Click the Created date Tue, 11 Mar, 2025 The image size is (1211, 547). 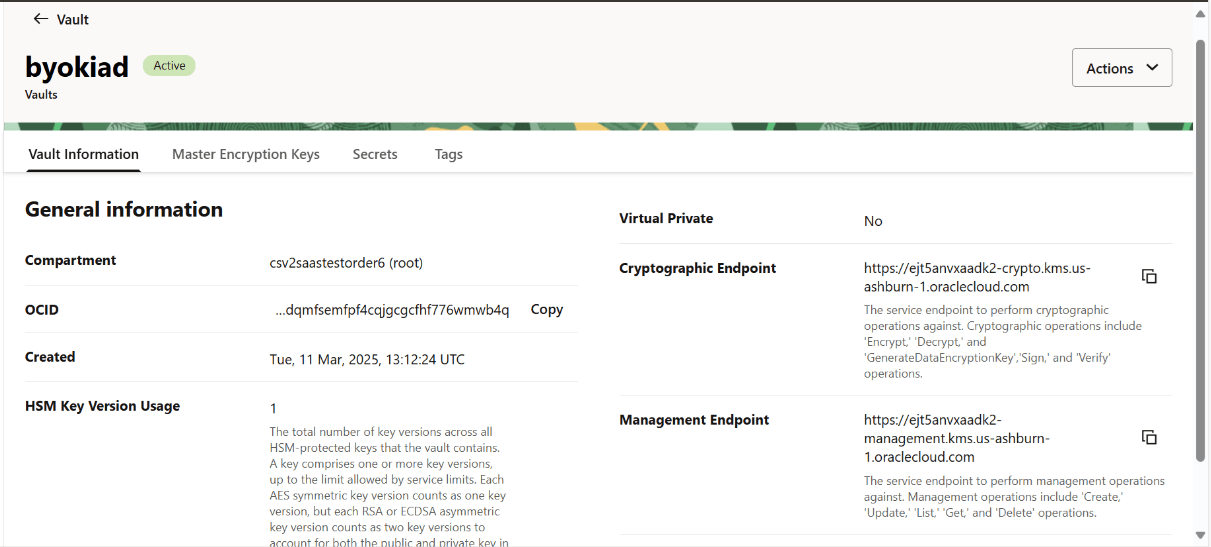(367, 359)
